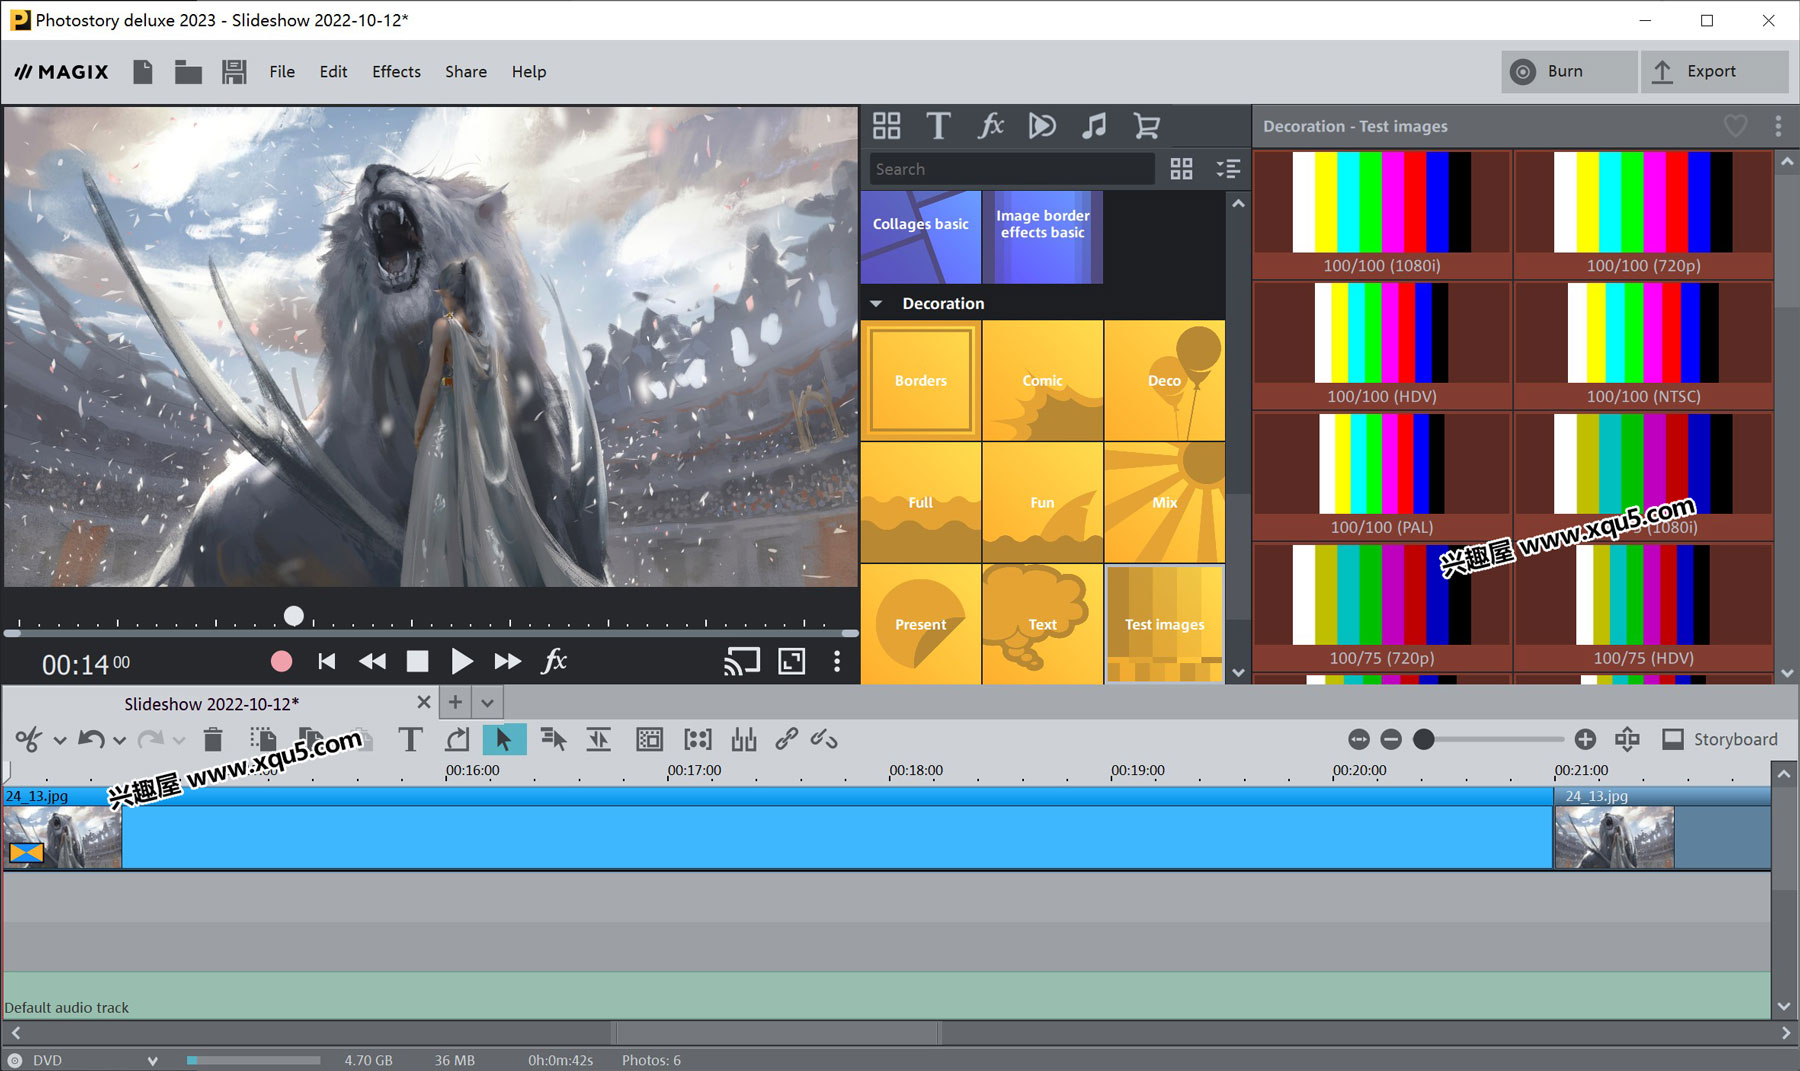Open preview fx effects button
1800x1071 pixels.
[554, 661]
